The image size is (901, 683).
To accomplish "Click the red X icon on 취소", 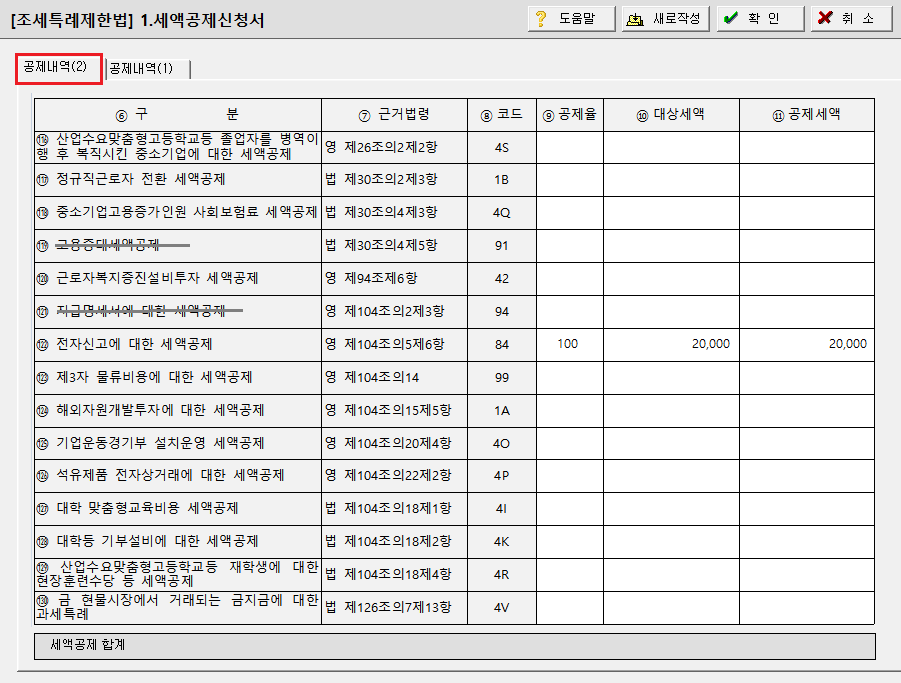I will coord(825,18).
